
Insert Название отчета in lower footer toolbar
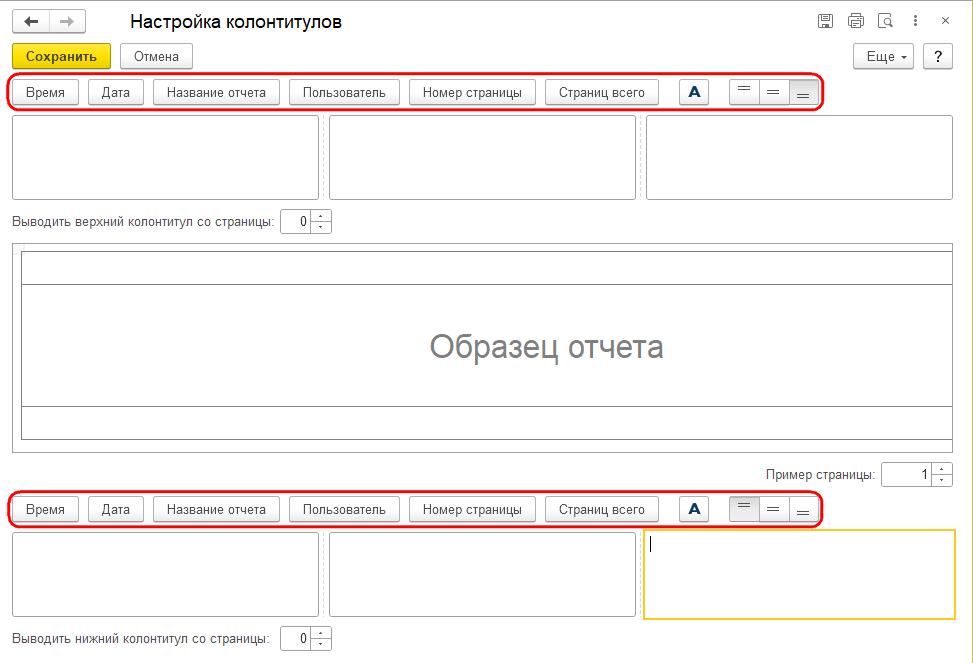click(x=217, y=510)
